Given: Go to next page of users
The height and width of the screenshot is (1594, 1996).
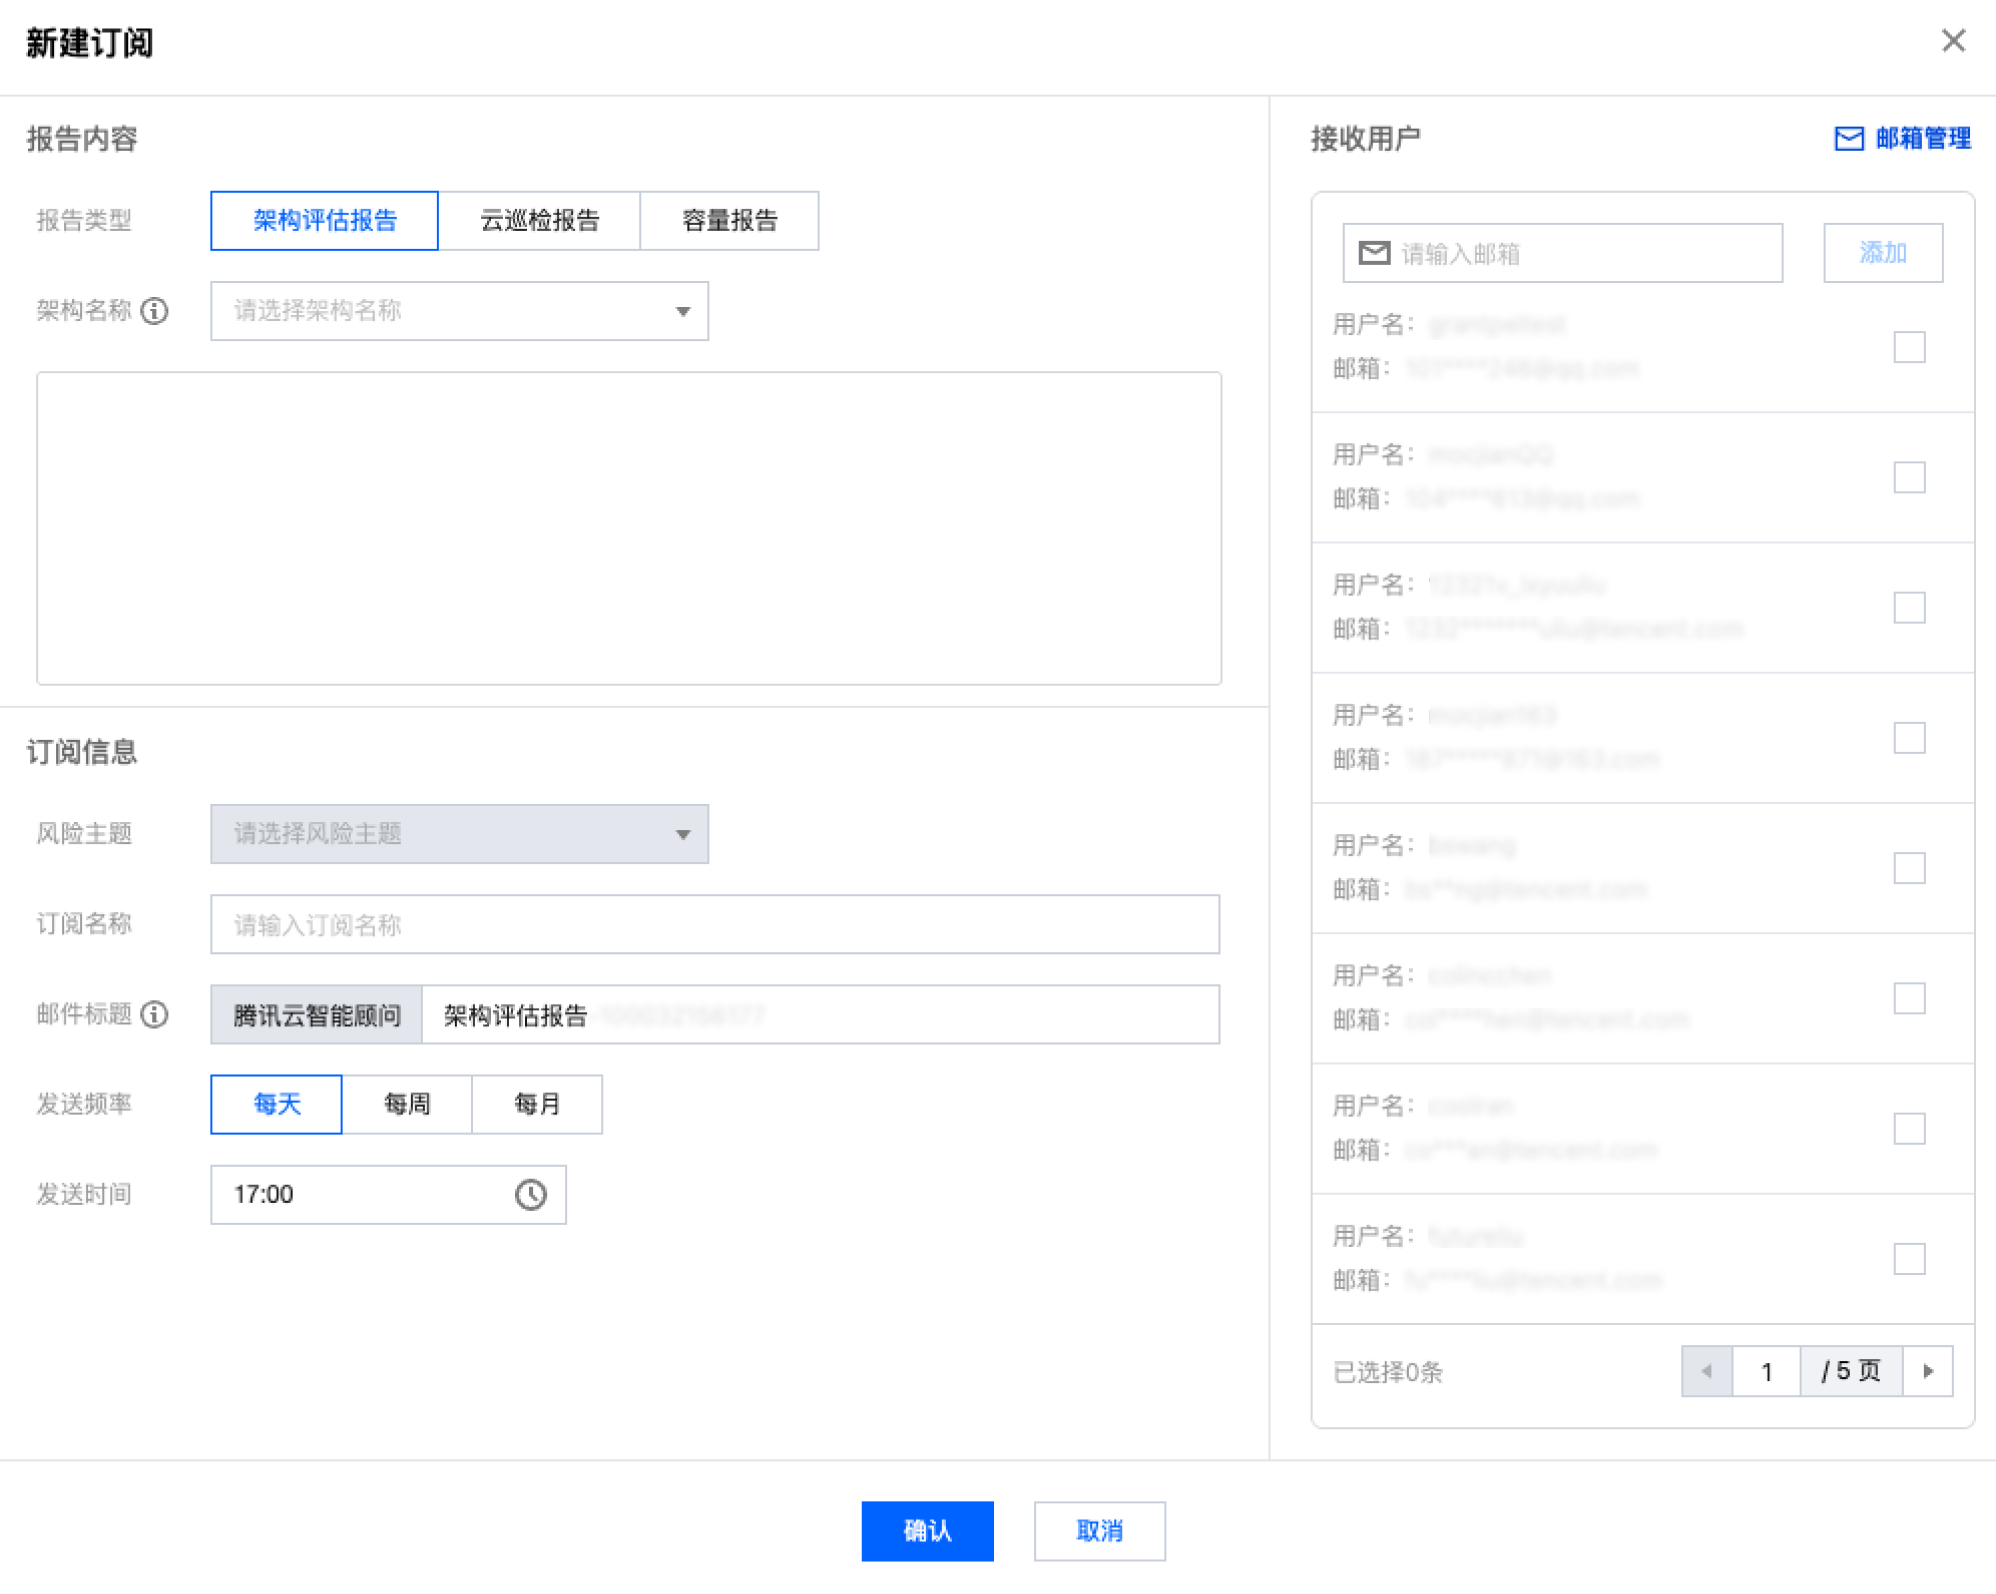Looking at the screenshot, I should coord(1927,1371).
